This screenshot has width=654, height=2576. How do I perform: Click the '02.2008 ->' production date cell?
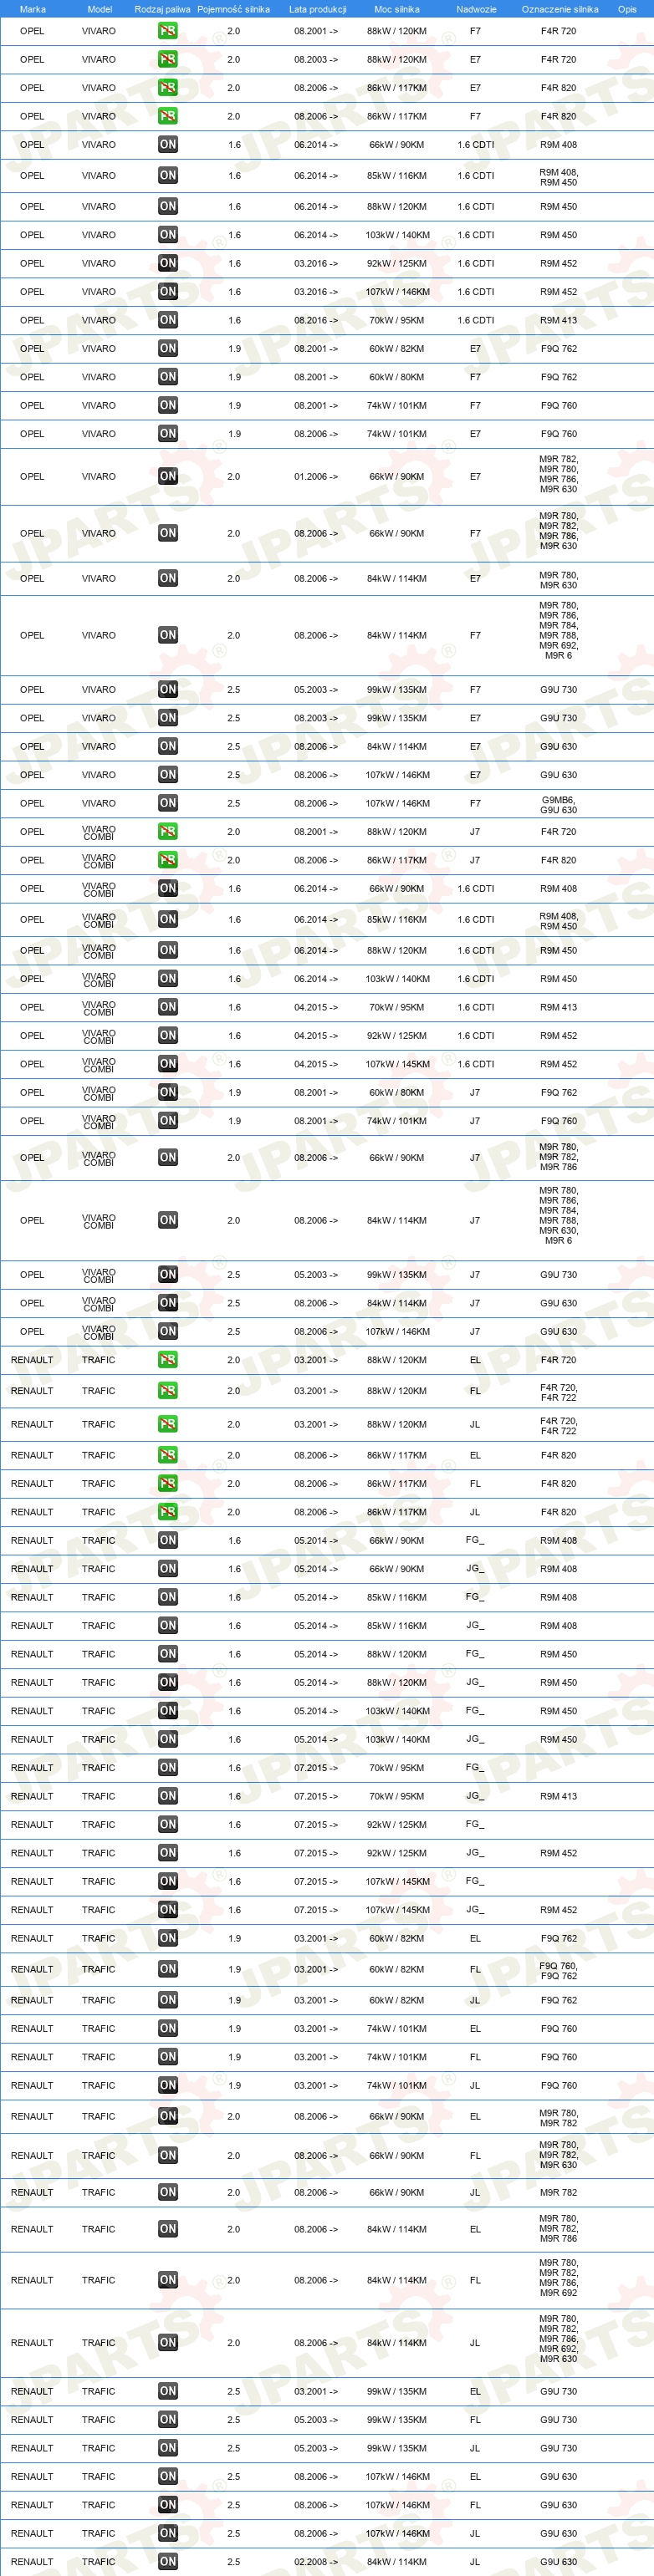(x=316, y=2562)
